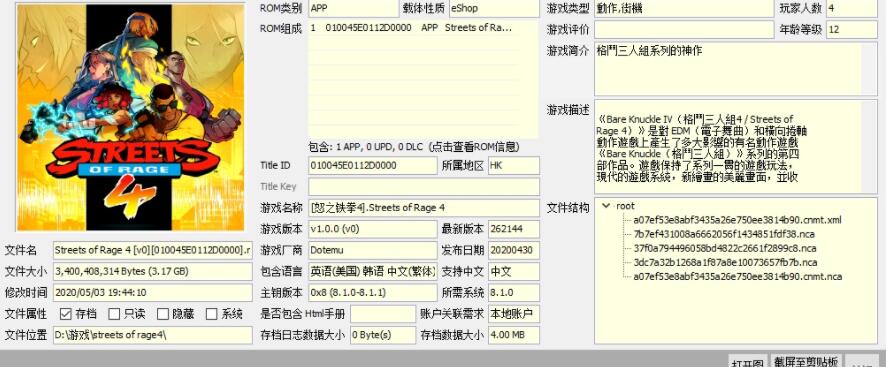The height and width of the screenshot is (367, 887).
Task: Select the ROM组成 row 010045E0112D0000 APP
Action: coord(423,27)
